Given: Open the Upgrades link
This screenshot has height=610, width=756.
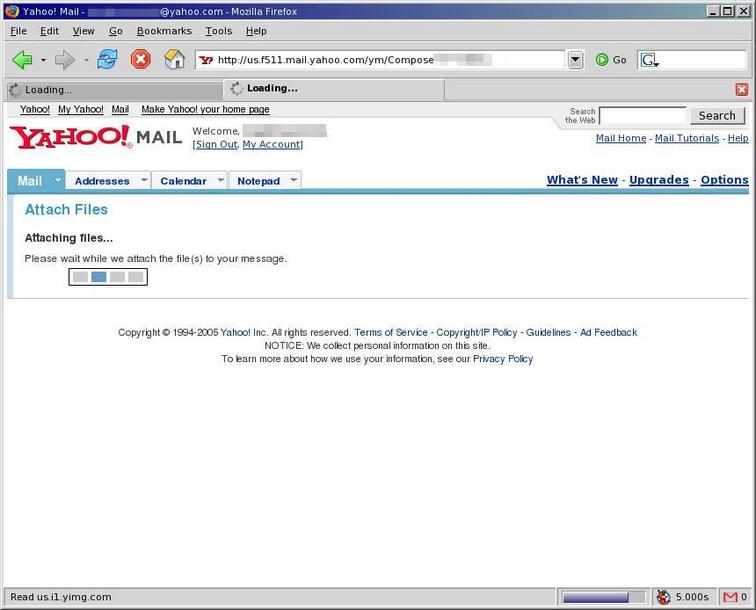Looking at the screenshot, I should [659, 180].
